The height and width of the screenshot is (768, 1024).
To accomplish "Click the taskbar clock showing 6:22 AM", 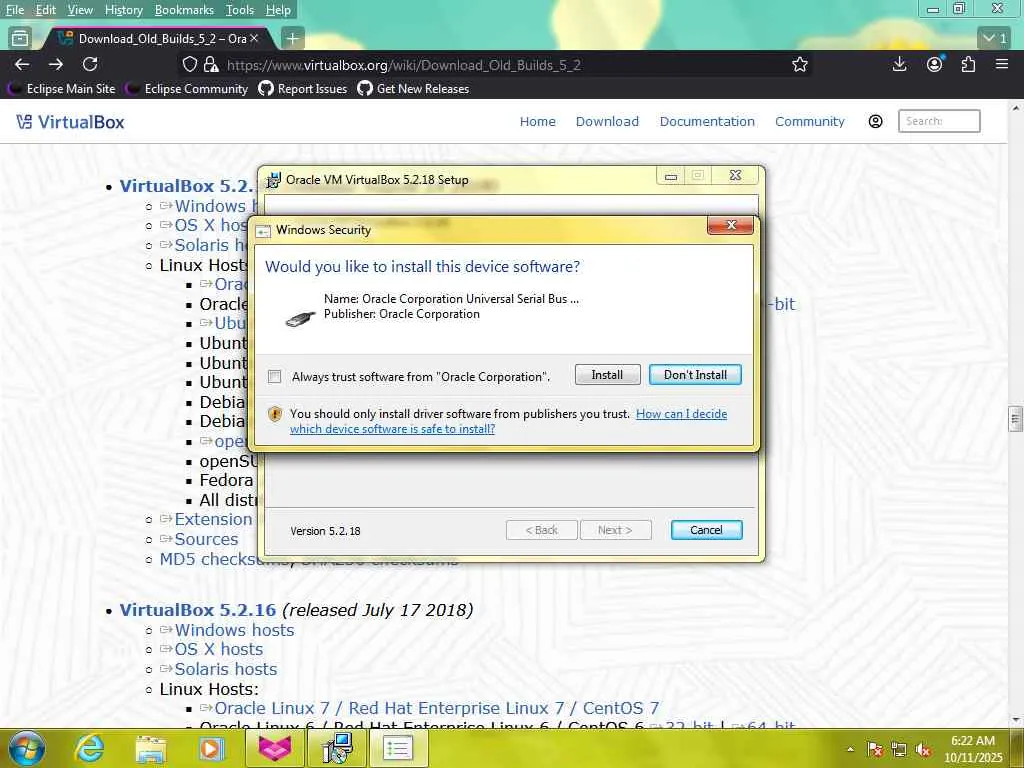I will click(972, 749).
